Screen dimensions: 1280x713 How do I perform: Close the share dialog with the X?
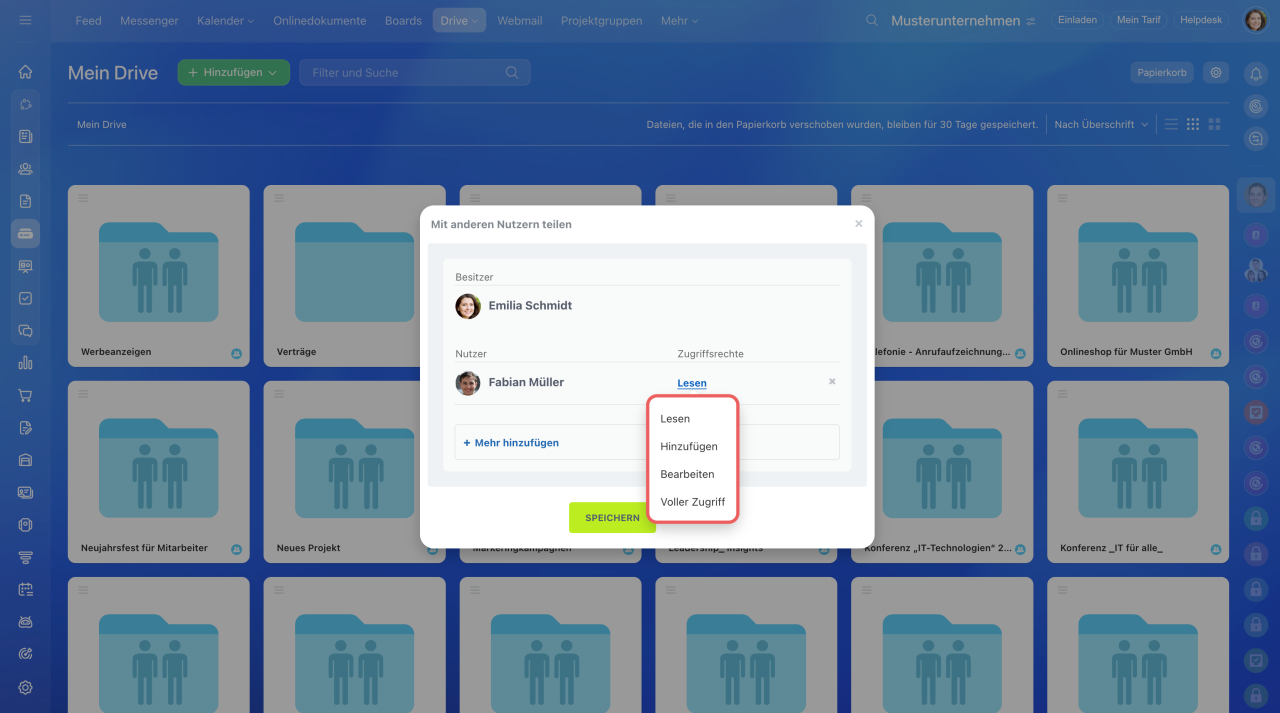858,224
